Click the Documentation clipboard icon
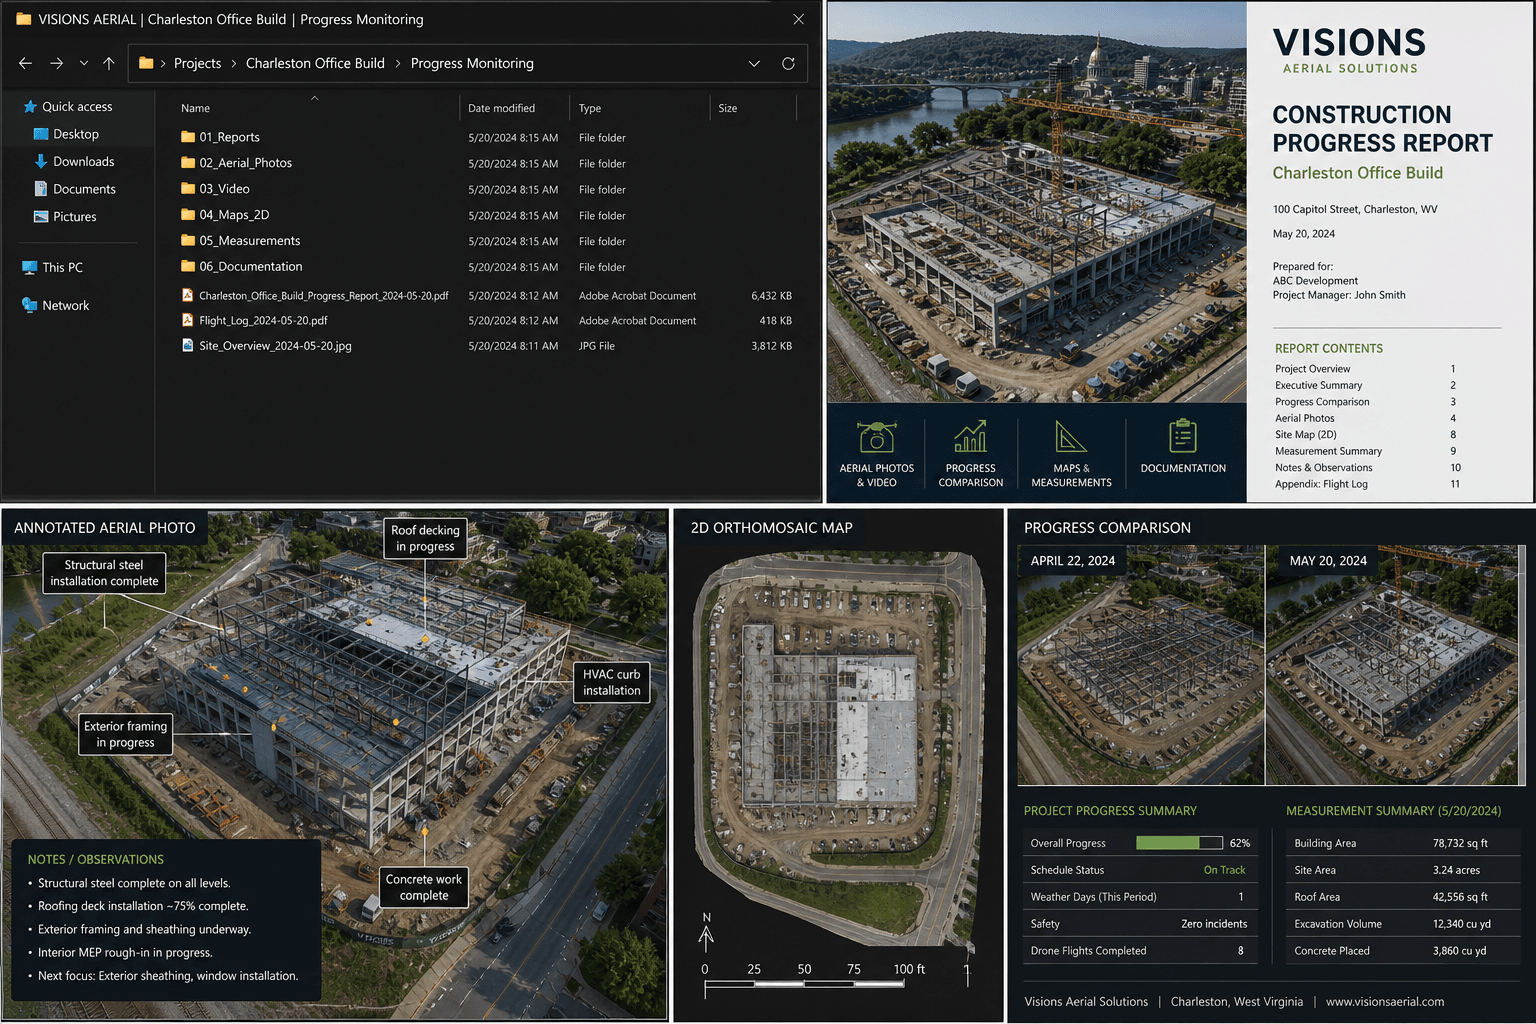 [1183, 436]
